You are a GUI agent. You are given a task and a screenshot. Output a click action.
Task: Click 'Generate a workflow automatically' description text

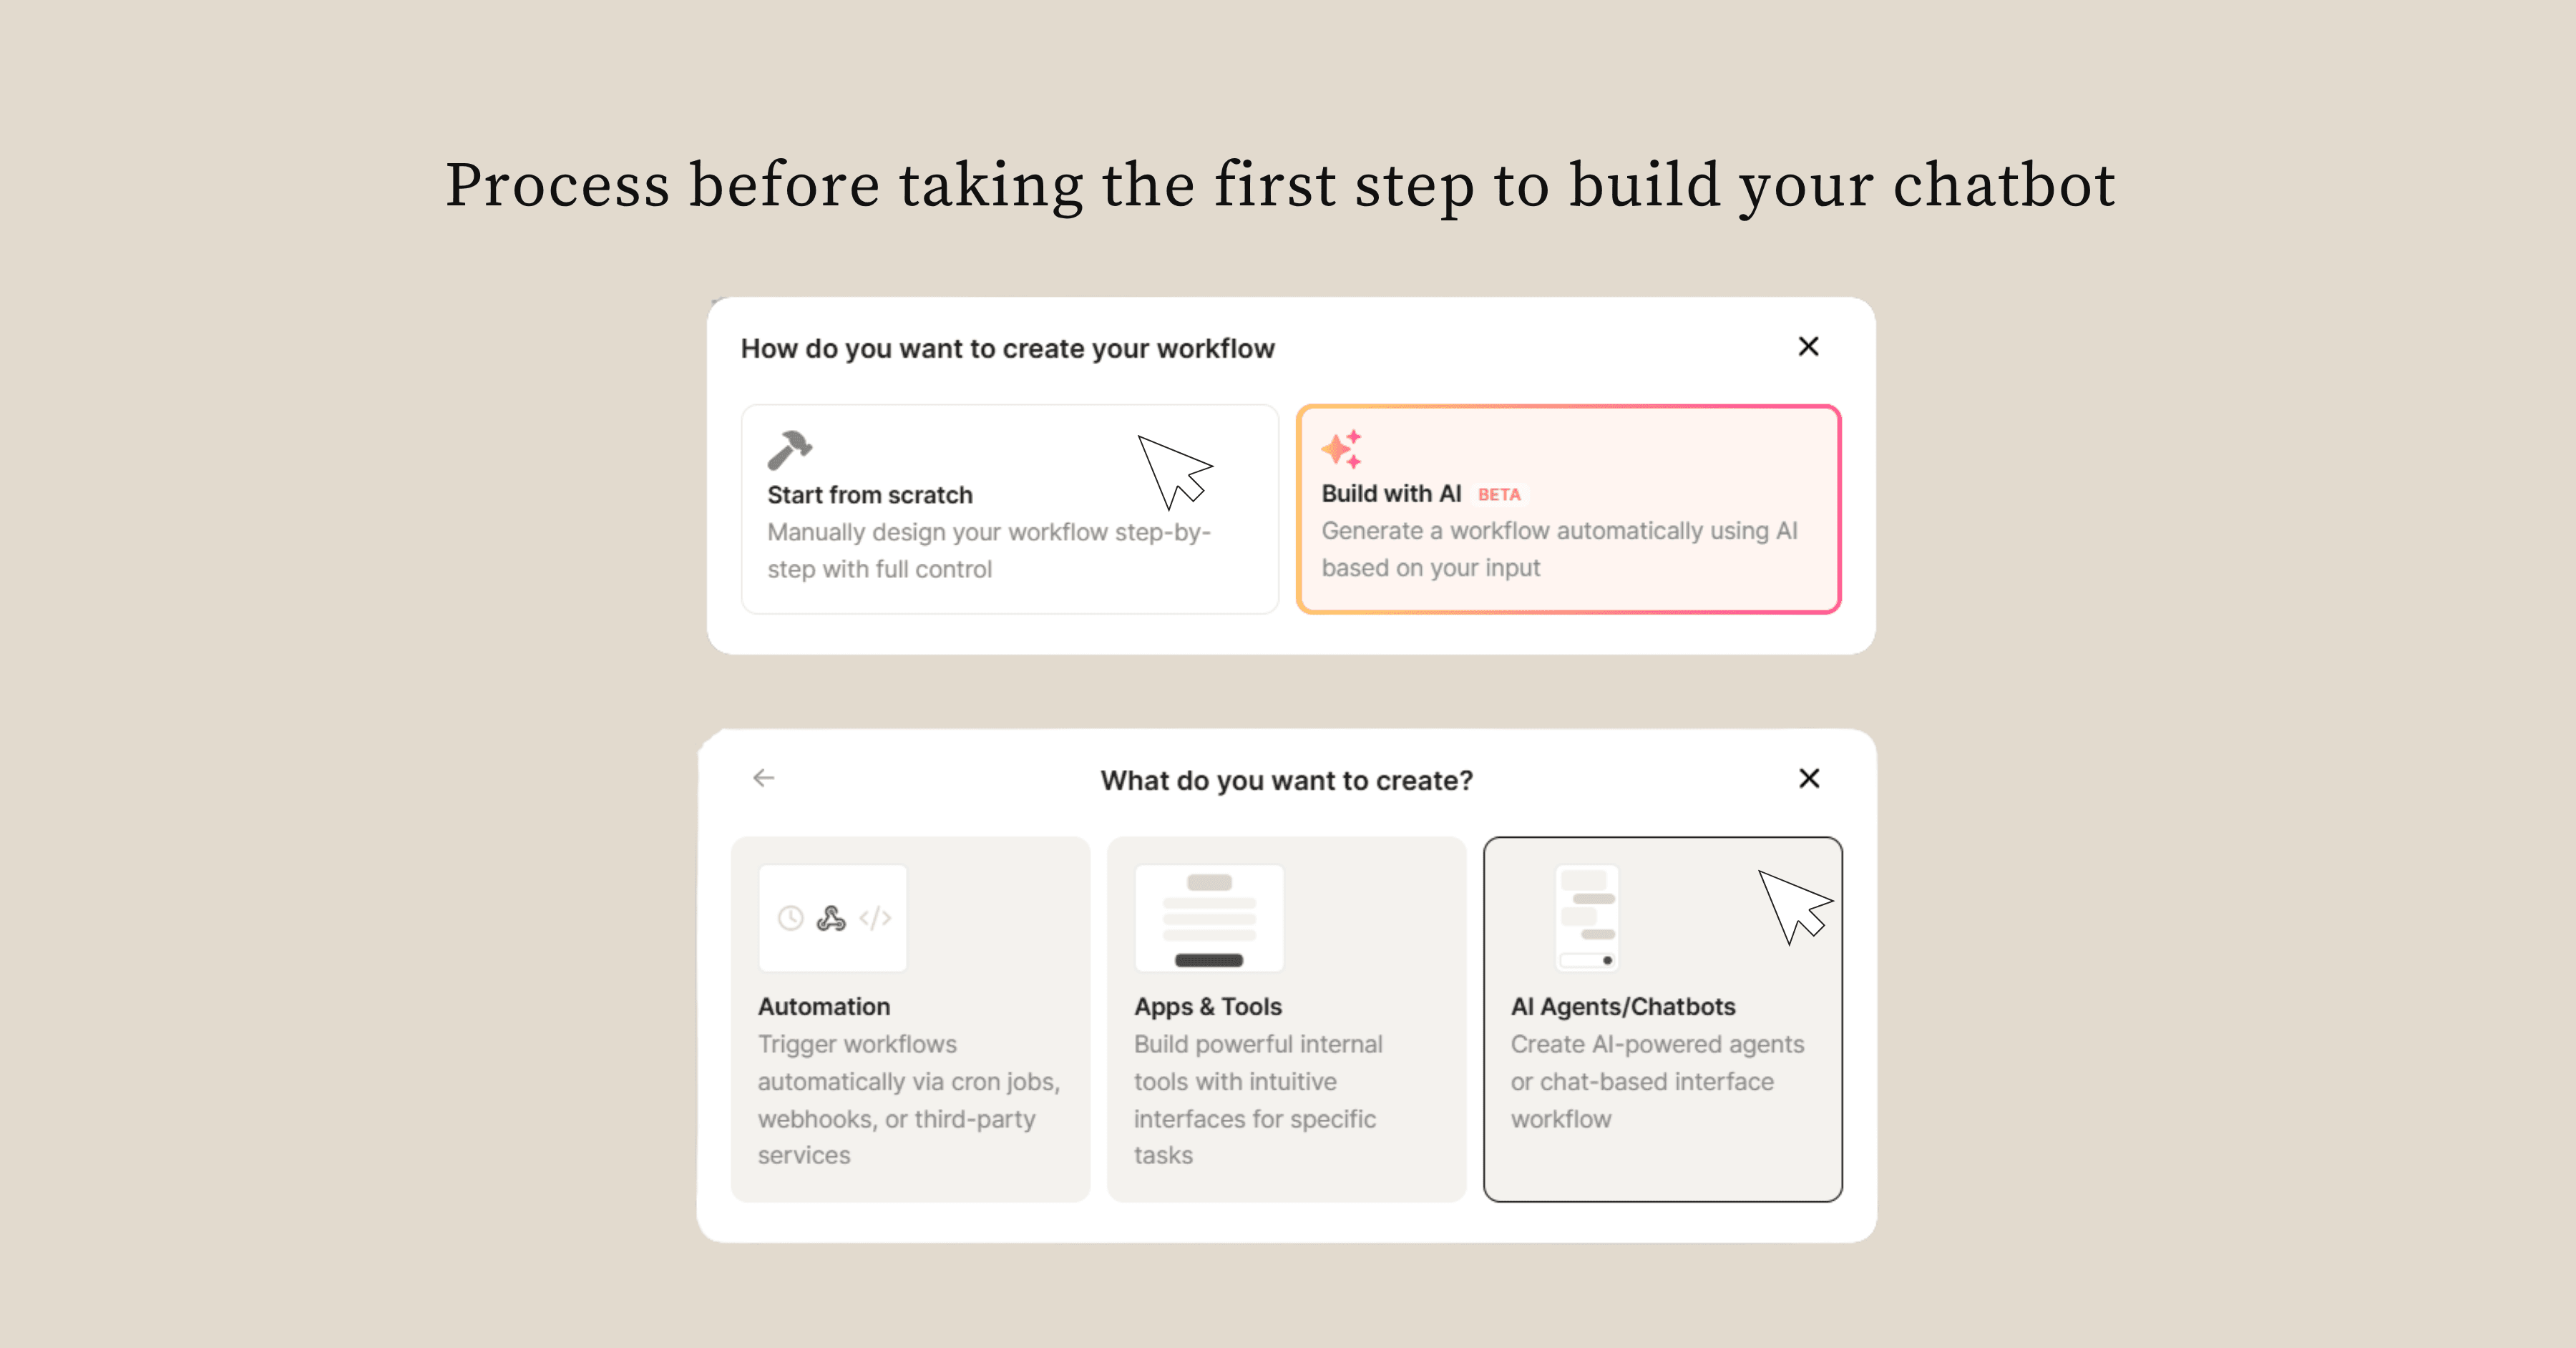(1559, 549)
